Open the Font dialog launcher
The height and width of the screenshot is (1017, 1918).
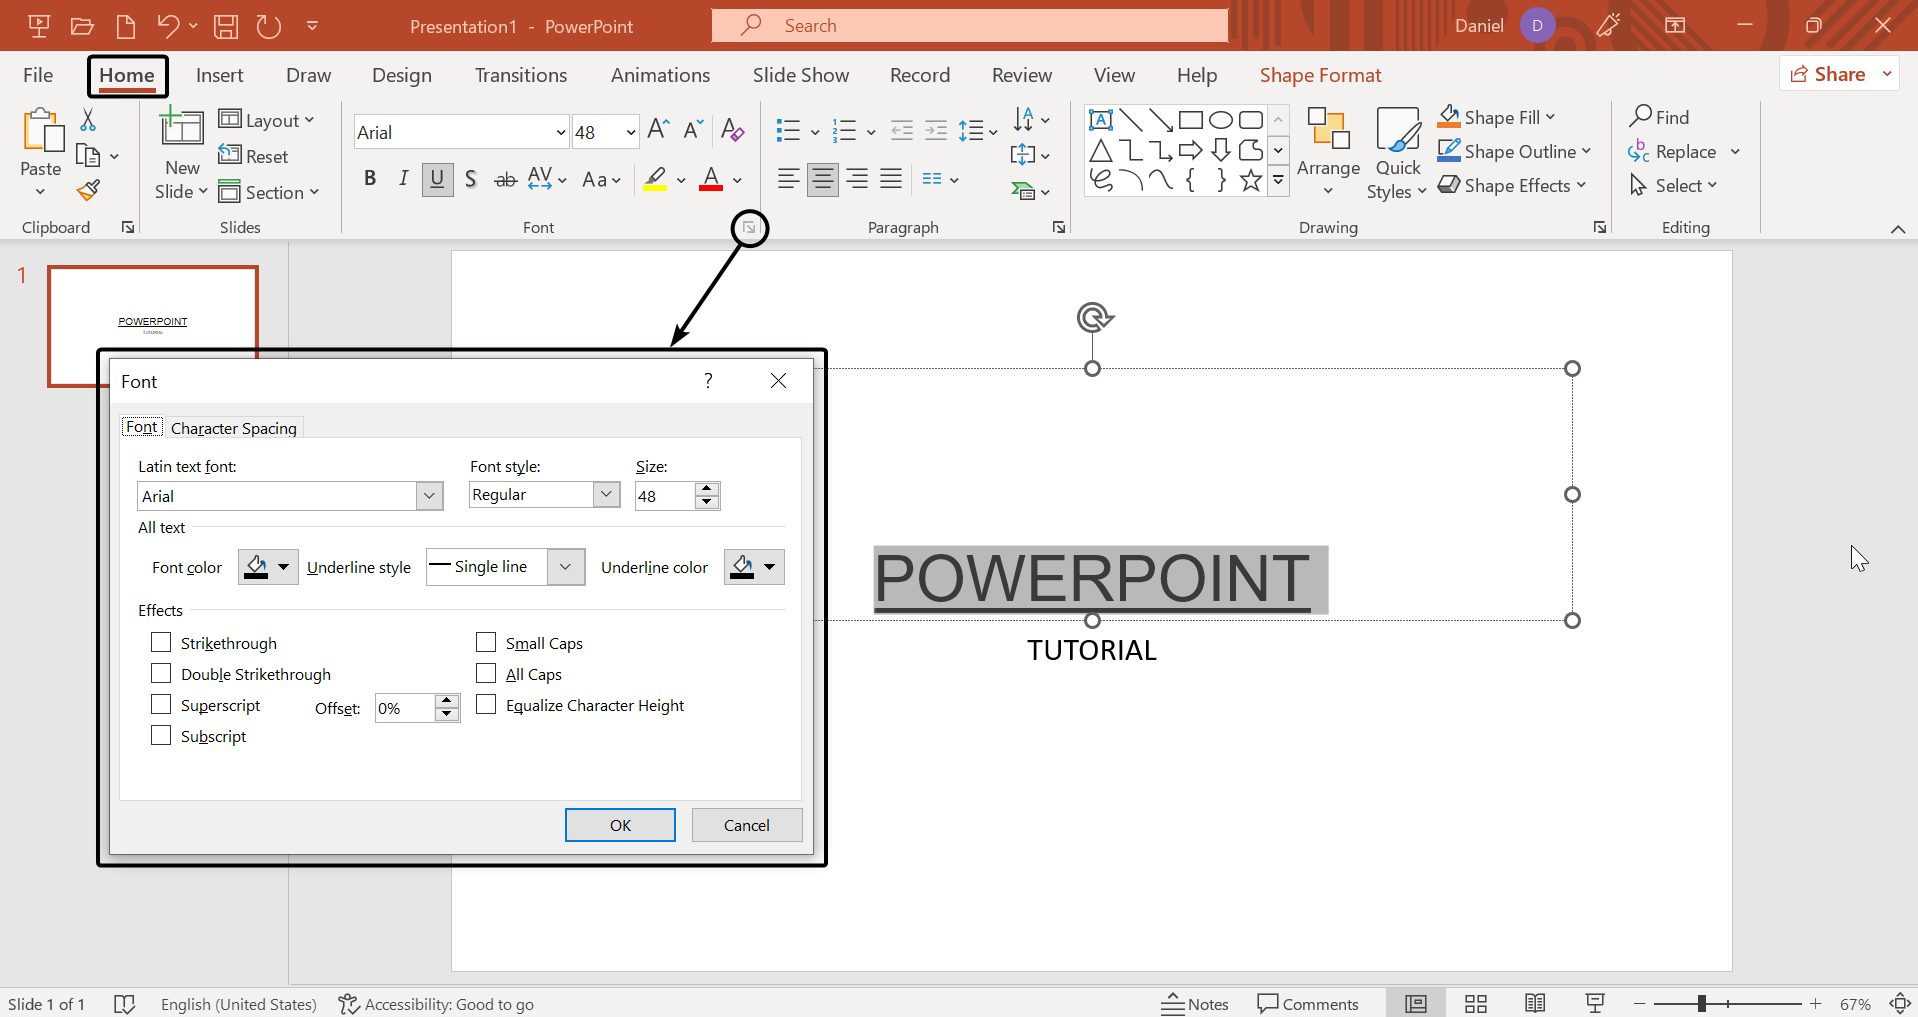click(x=749, y=228)
